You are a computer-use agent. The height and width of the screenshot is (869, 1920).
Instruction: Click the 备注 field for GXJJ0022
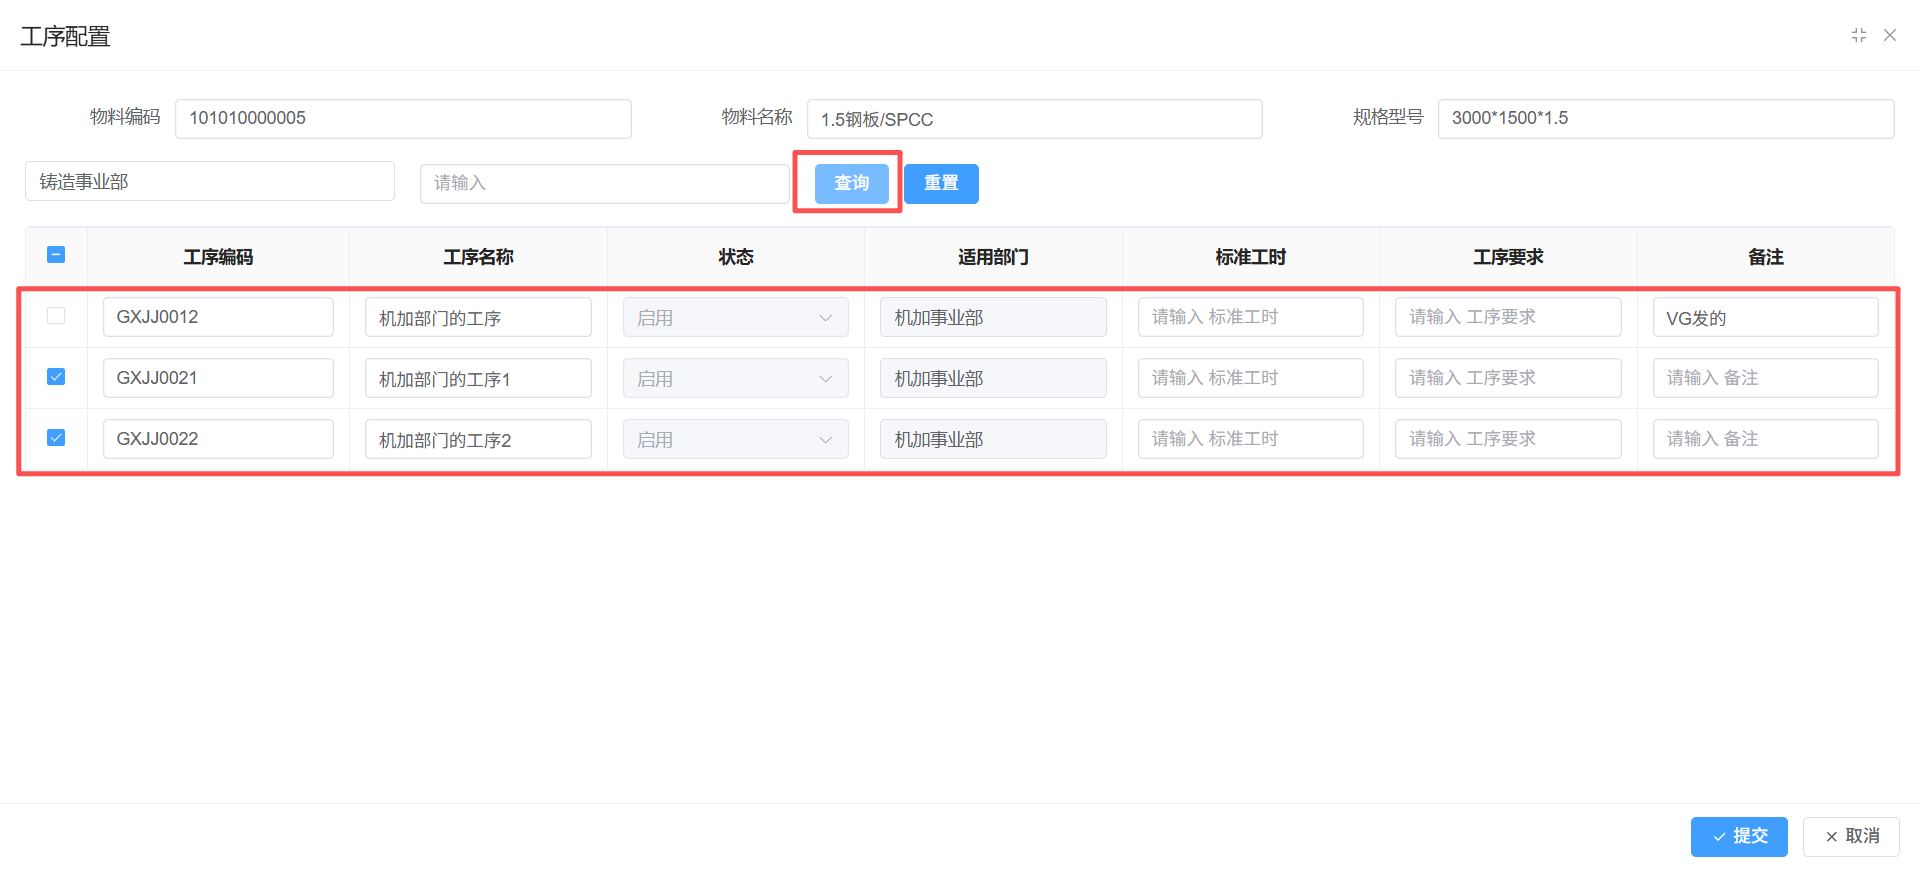click(1765, 440)
